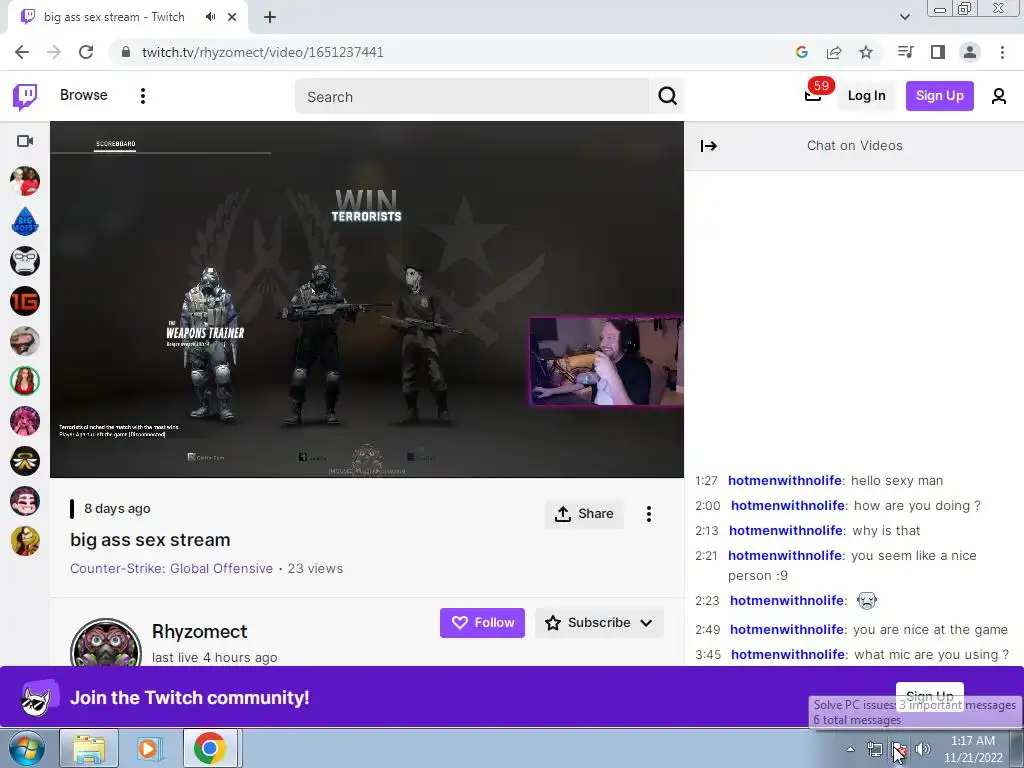The height and width of the screenshot is (768, 1024).
Task: Open the Windows Start button
Action: [x=26, y=748]
